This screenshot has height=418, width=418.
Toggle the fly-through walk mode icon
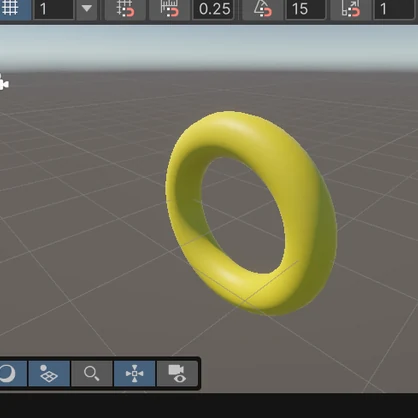point(49,373)
